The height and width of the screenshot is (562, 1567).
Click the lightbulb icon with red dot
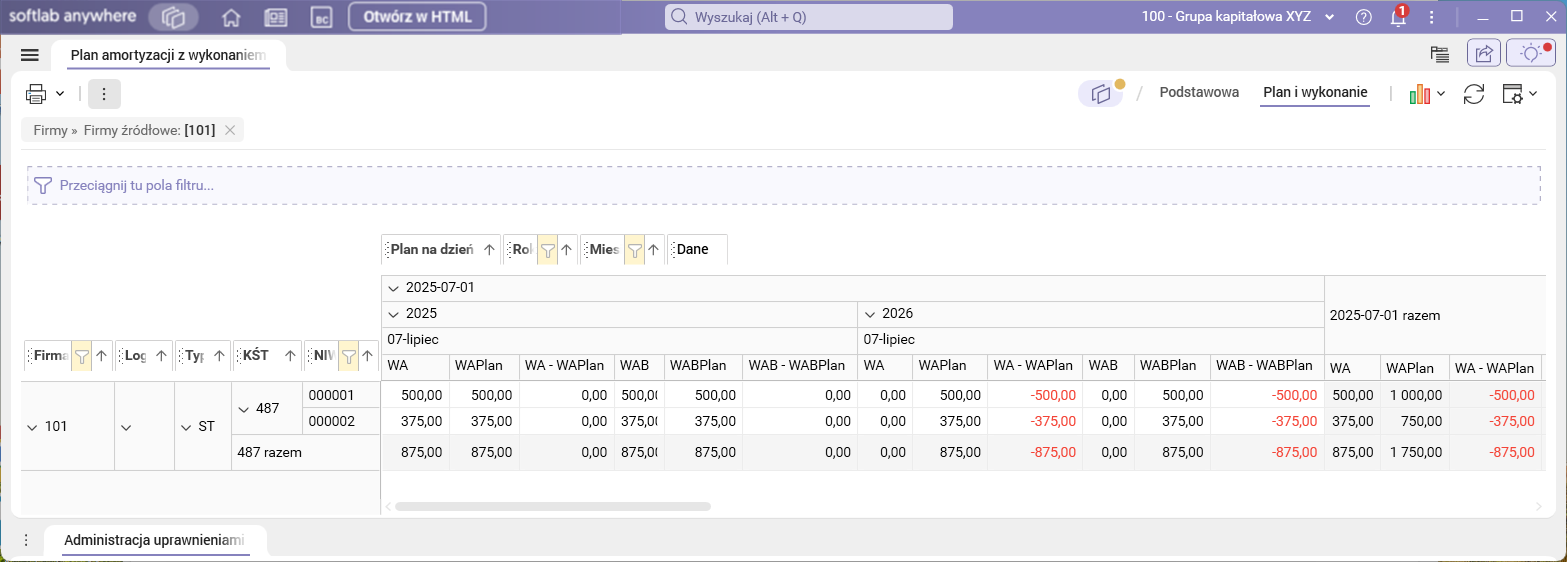(1531, 55)
